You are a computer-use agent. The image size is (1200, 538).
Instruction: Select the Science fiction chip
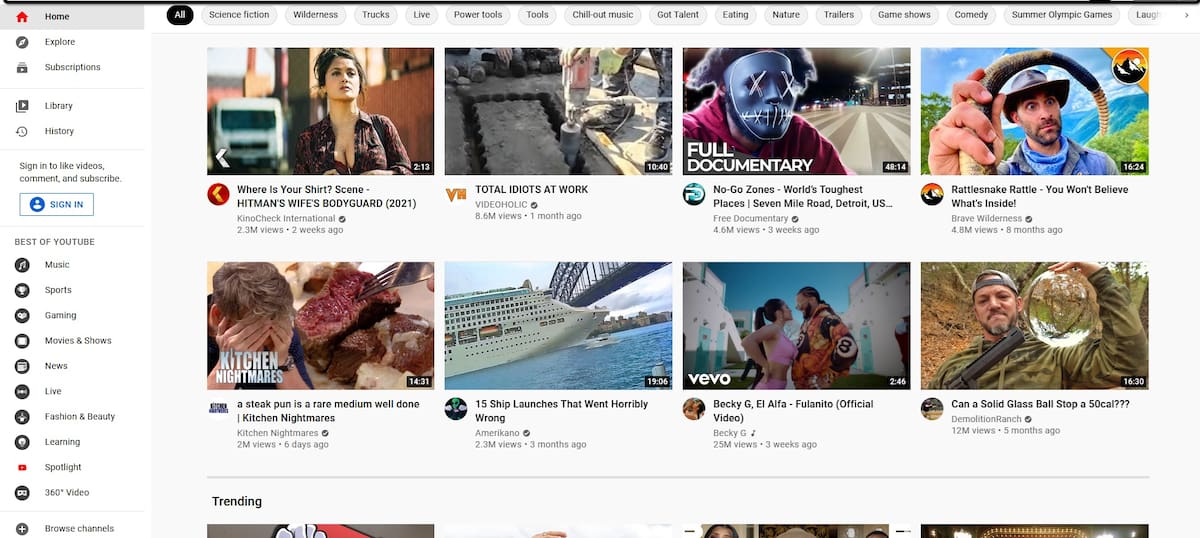pyautogui.click(x=239, y=15)
